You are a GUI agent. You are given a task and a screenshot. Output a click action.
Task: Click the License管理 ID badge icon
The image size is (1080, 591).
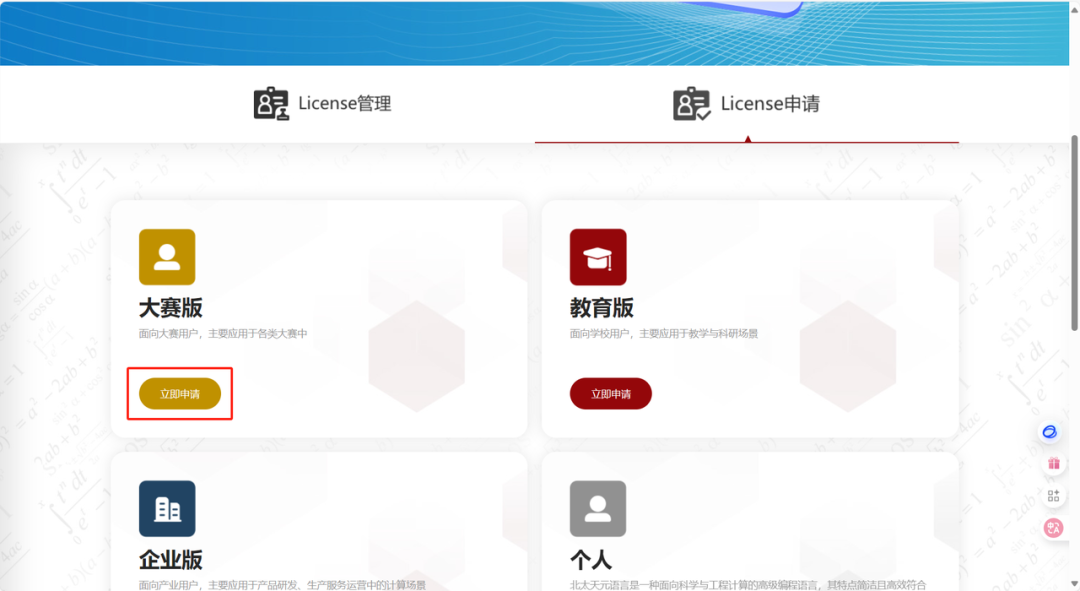(x=271, y=104)
